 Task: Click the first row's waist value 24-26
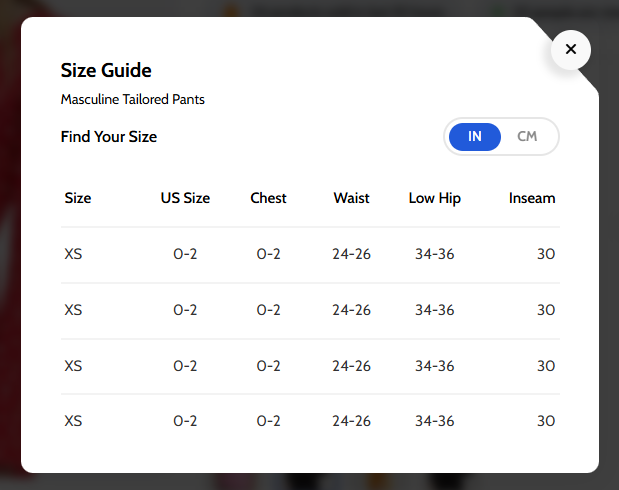tap(351, 254)
